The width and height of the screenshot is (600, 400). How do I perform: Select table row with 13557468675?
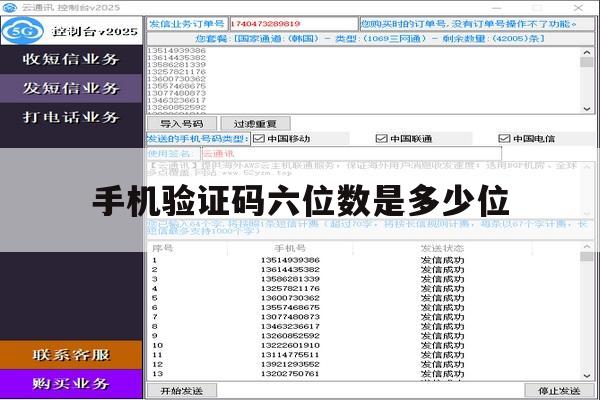pyautogui.click(x=364, y=307)
